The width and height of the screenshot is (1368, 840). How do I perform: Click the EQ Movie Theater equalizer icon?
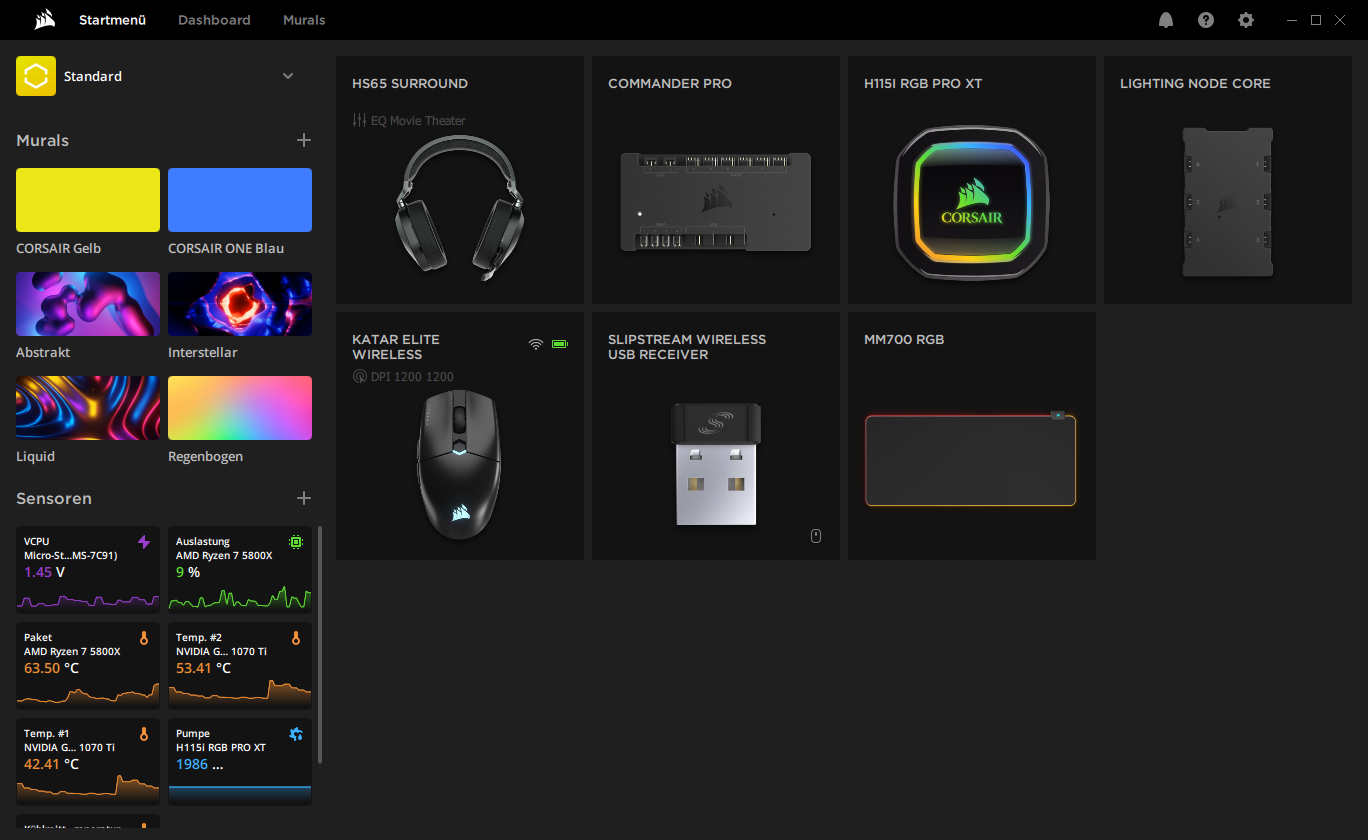coord(360,120)
